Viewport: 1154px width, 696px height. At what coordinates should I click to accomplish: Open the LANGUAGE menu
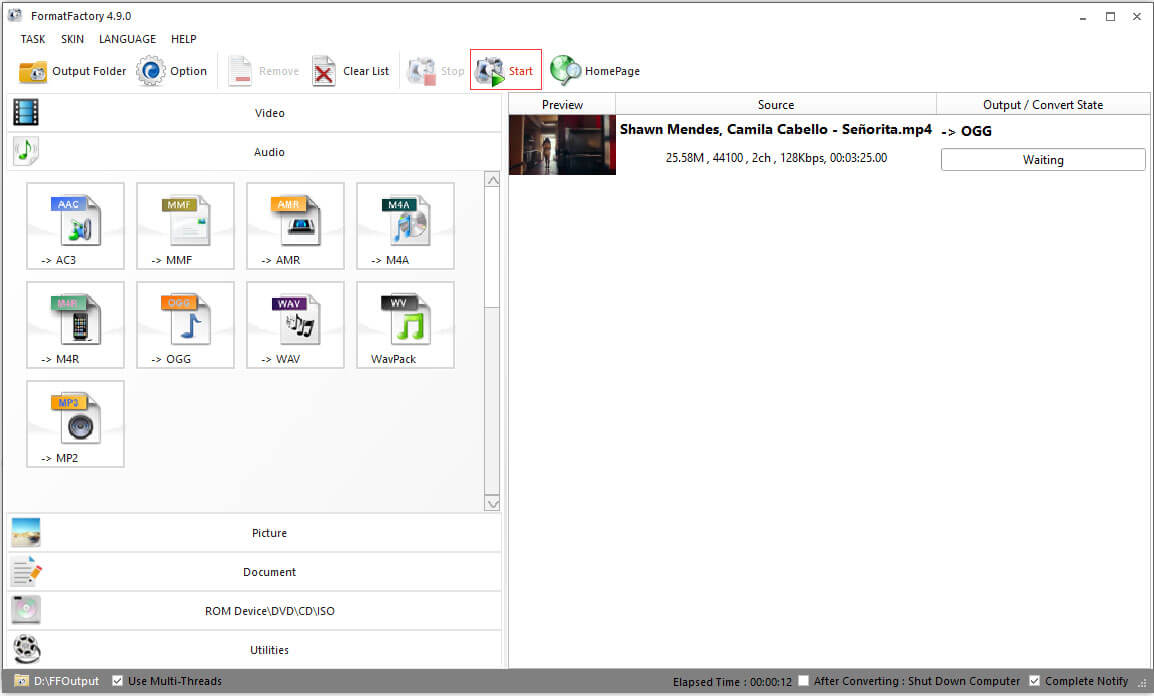pyautogui.click(x=127, y=39)
